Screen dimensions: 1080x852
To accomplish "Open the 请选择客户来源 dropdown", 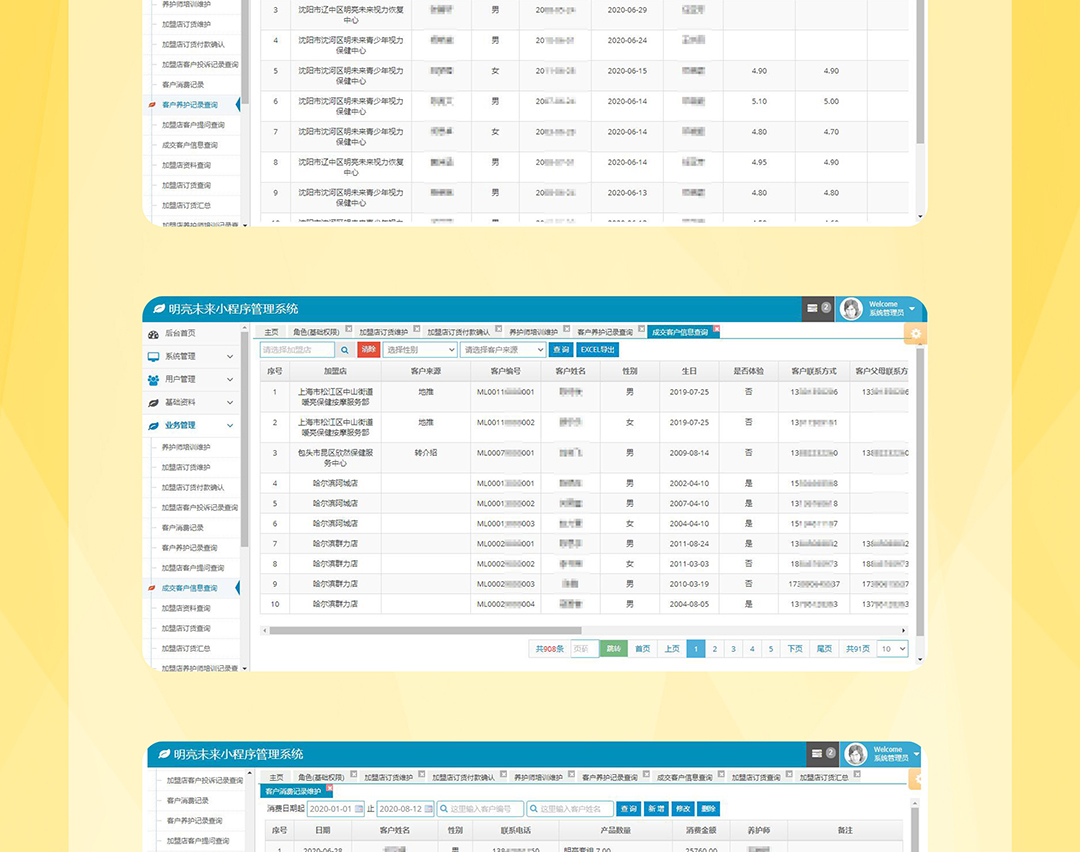I will coord(503,350).
